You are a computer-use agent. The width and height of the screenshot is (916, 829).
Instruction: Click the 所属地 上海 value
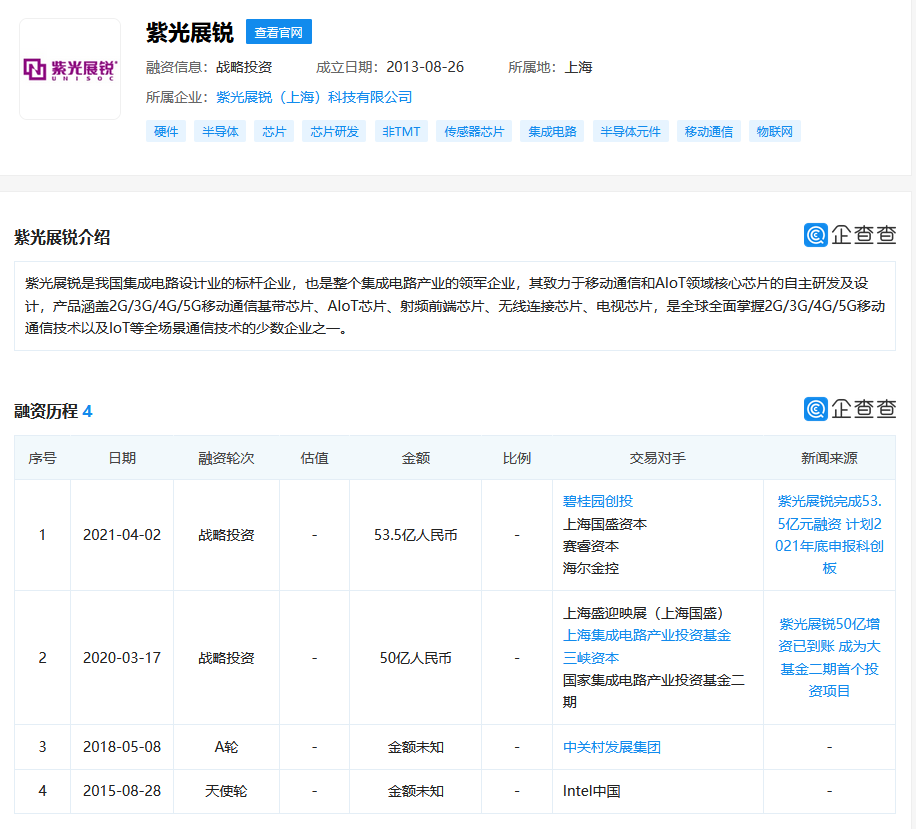click(x=578, y=67)
